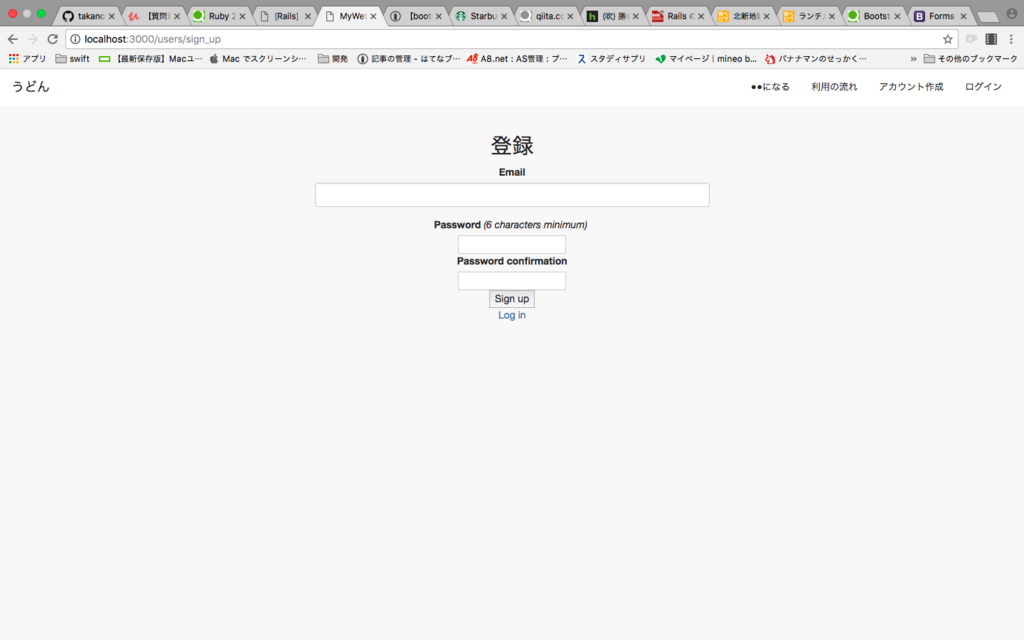
Task: Open 記事の管理 はてなブ bookmark
Action: 408,59
